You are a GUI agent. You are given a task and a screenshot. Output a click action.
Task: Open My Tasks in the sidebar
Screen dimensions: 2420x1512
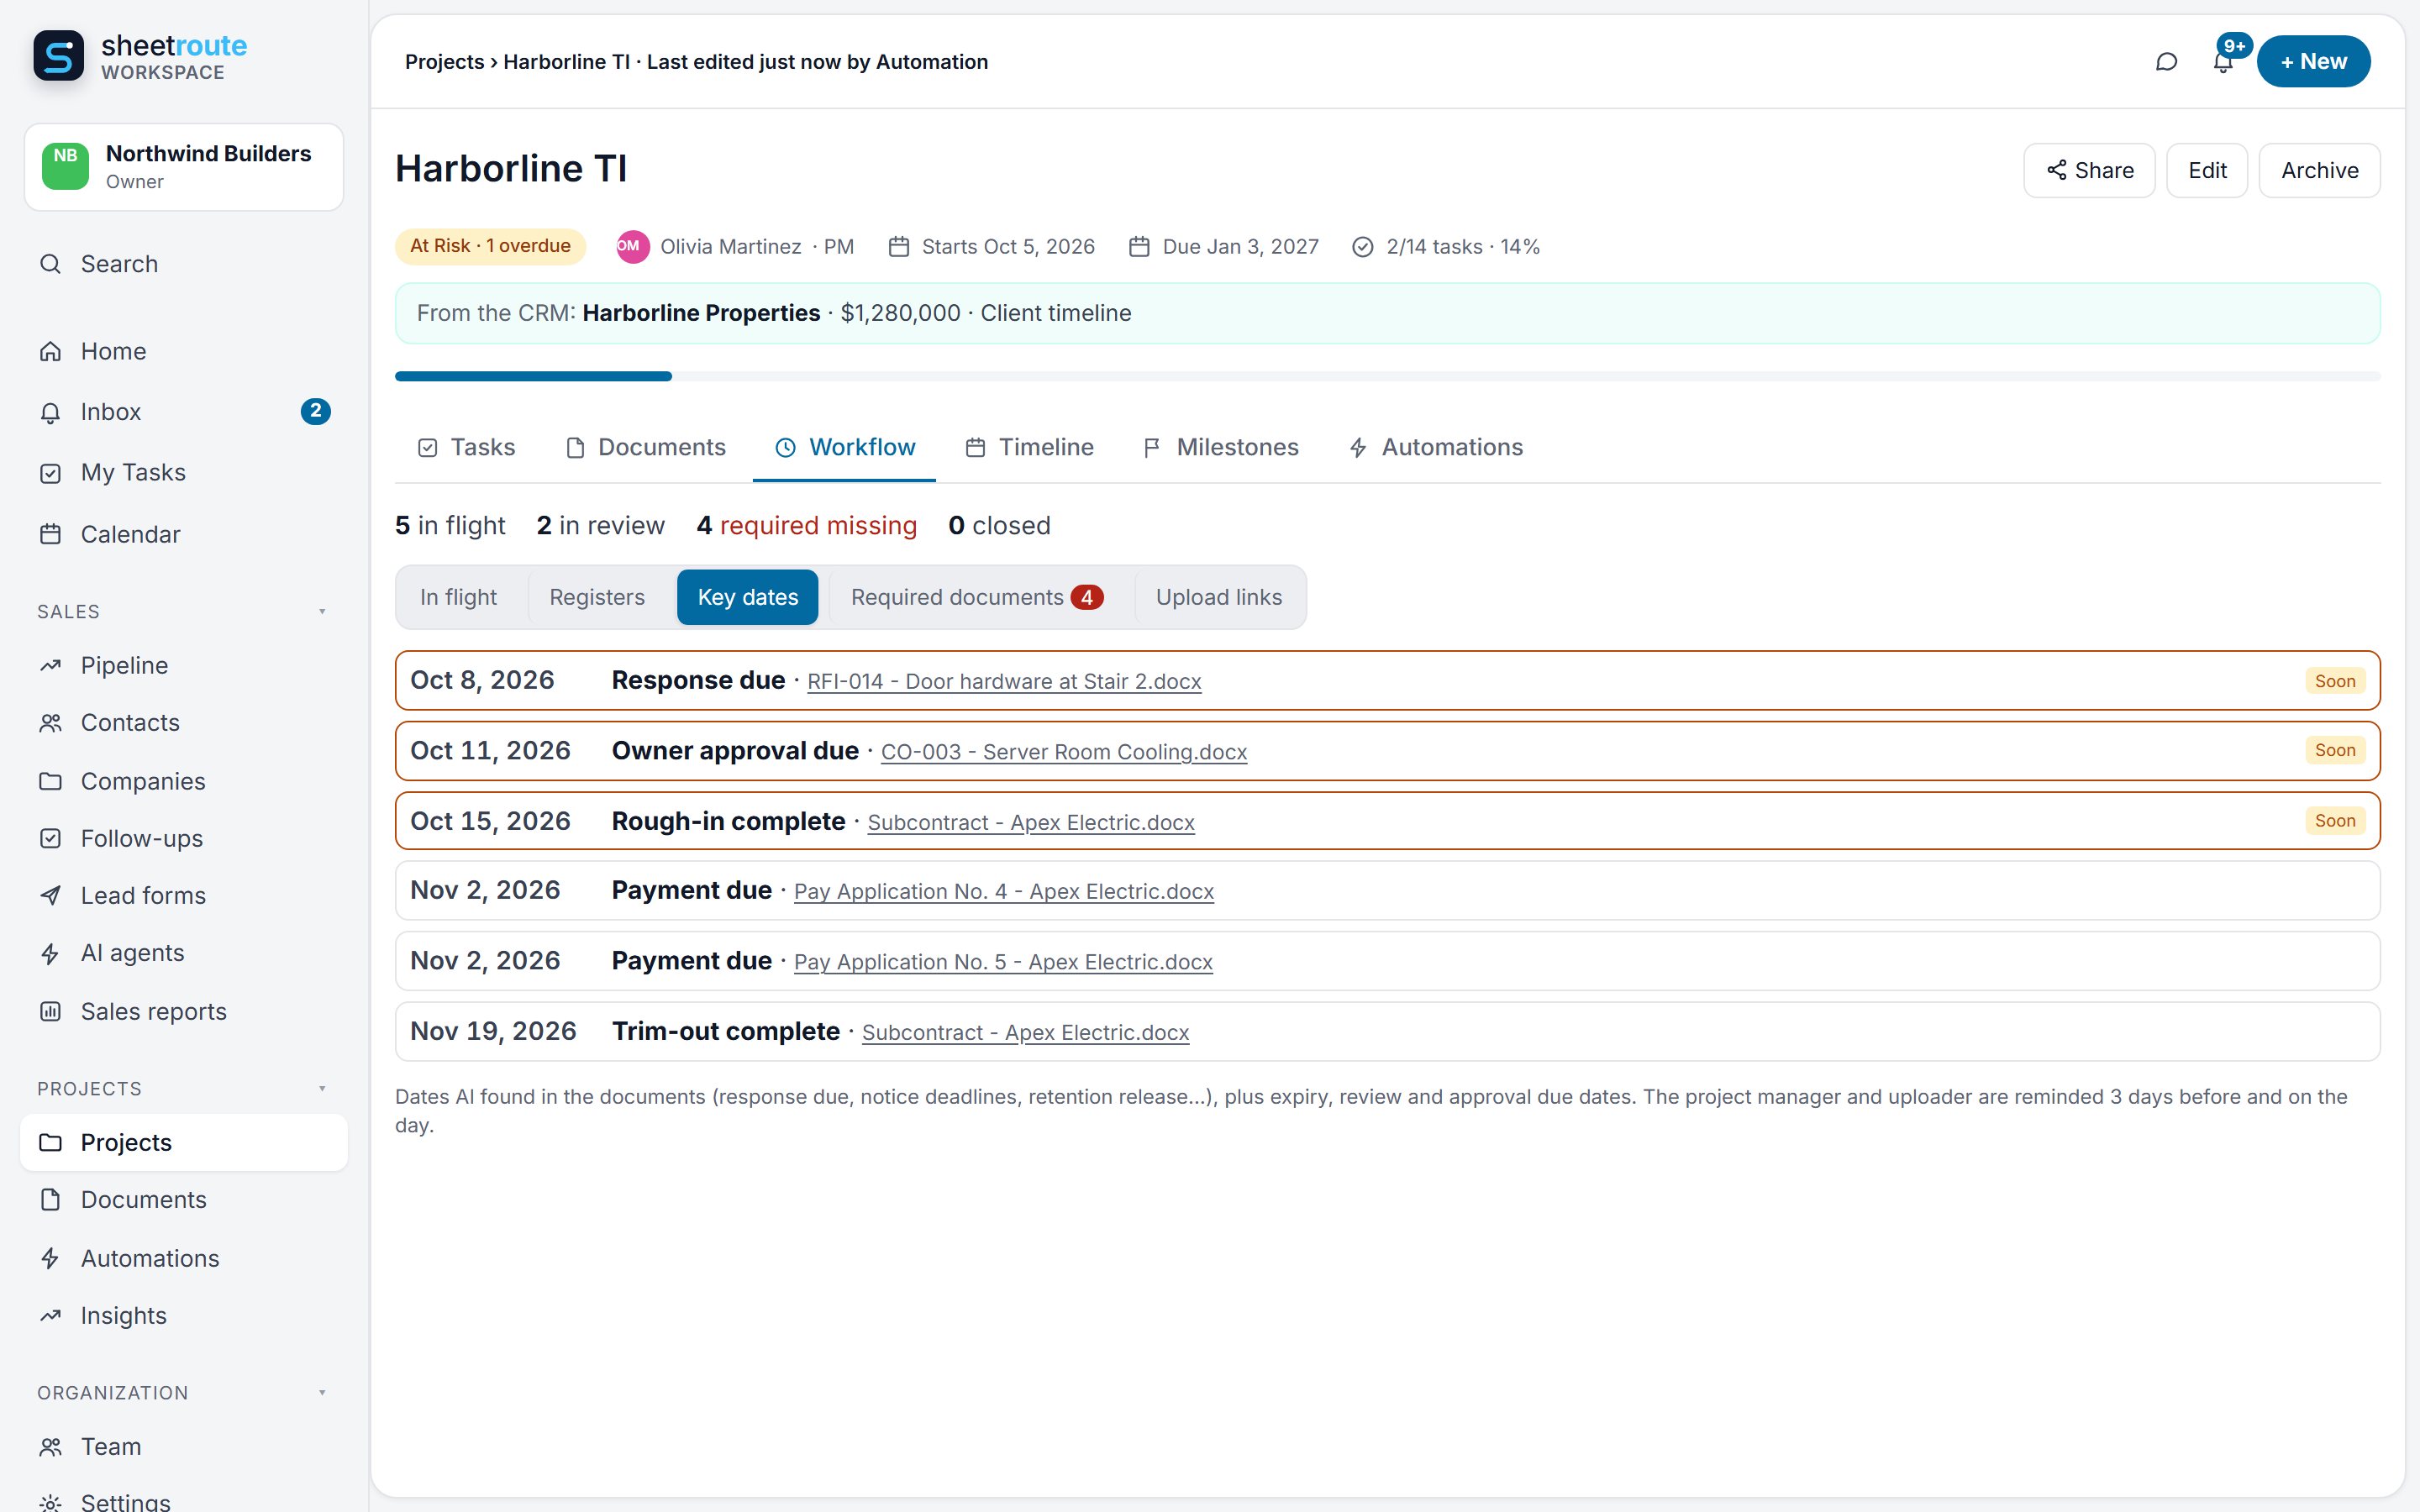(184, 472)
